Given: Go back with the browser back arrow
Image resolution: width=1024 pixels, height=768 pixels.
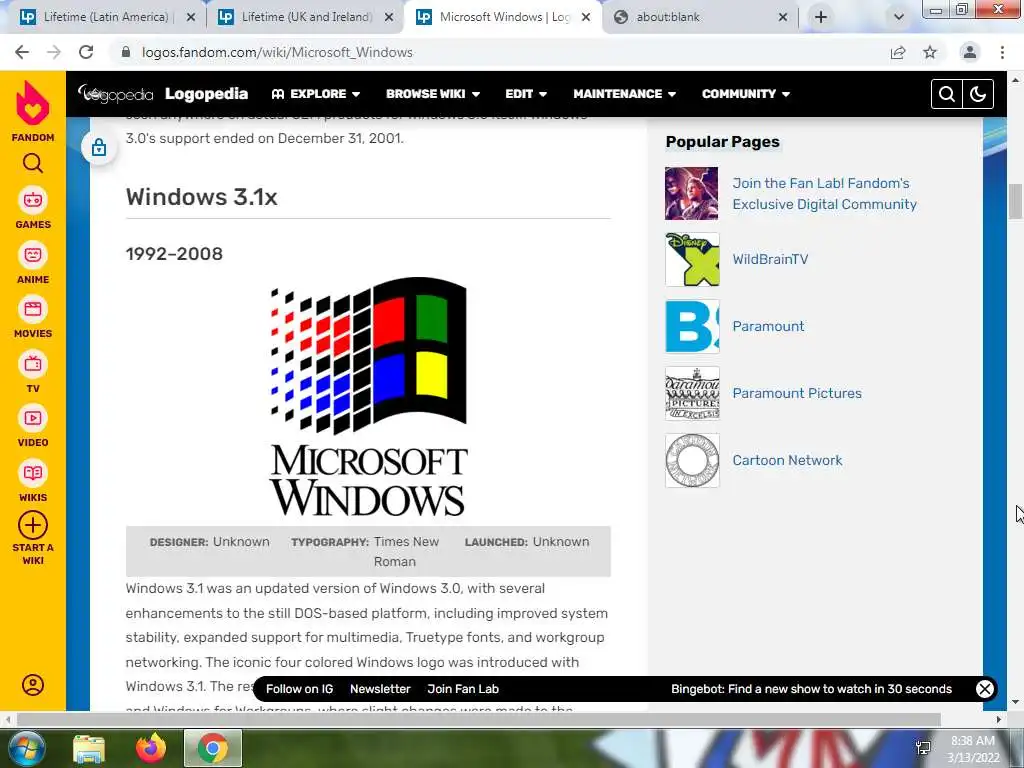Looking at the screenshot, I should pyautogui.click(x=22, y=52).
